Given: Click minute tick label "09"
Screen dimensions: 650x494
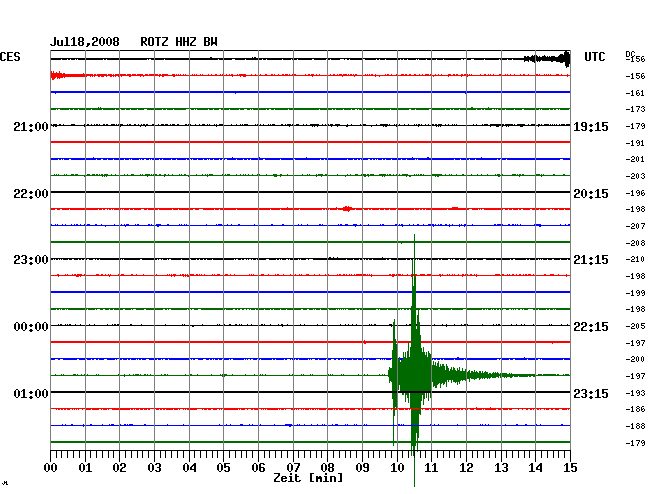Looking at the screenshot, I should click(x=362, y=468).
